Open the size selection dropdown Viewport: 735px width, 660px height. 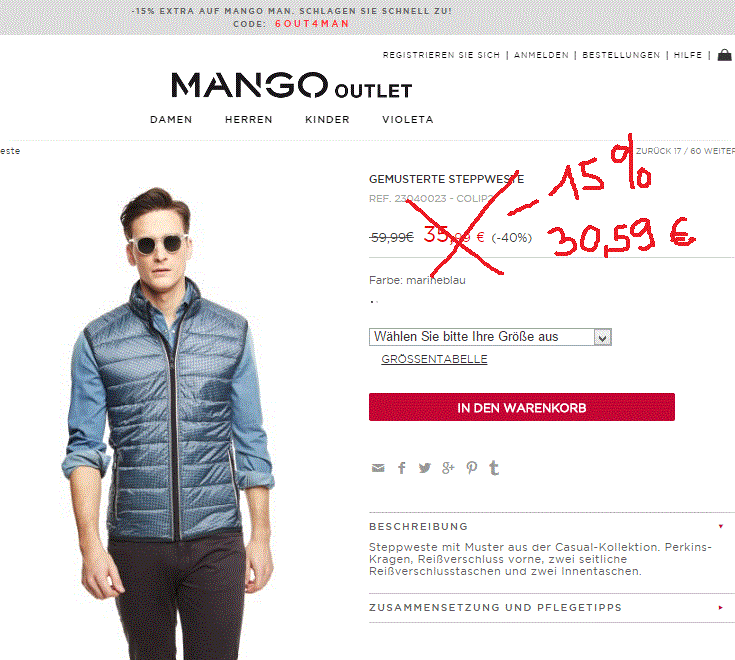(x=490, y=337)
